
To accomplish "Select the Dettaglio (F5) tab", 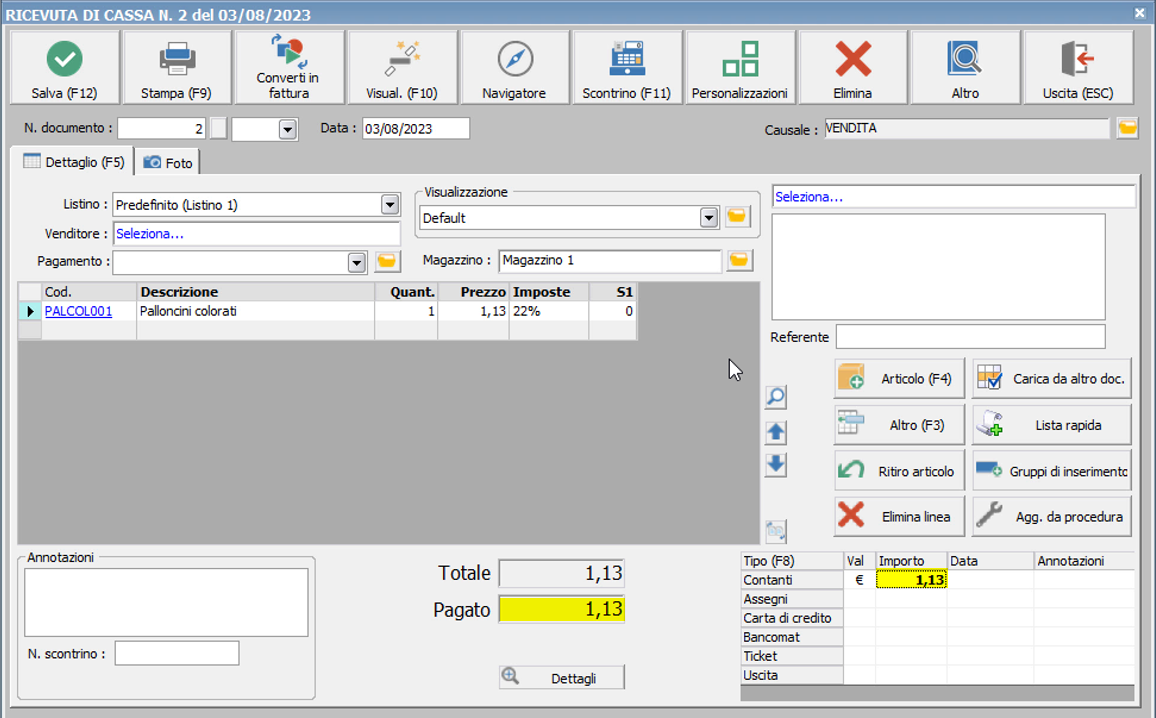I will (74, 161).
